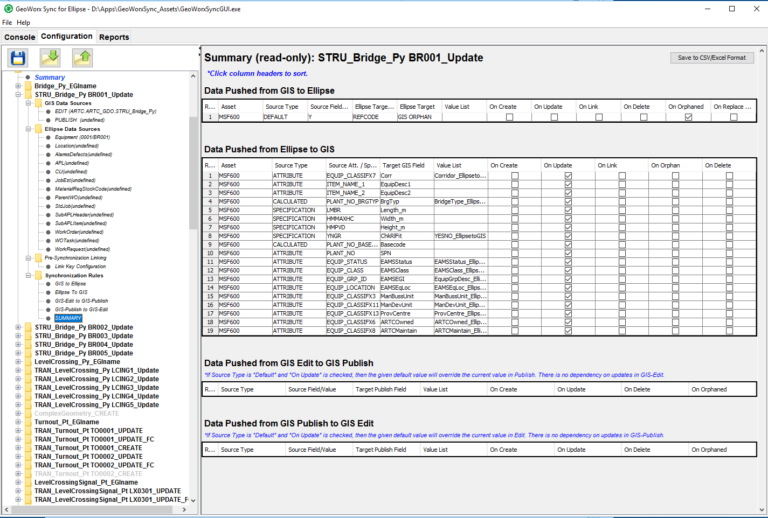The height and width of the screenshot is (518, 768).
Task: Click the Bridge_Py_EGIname folder icon
Action: pos(27,86)
